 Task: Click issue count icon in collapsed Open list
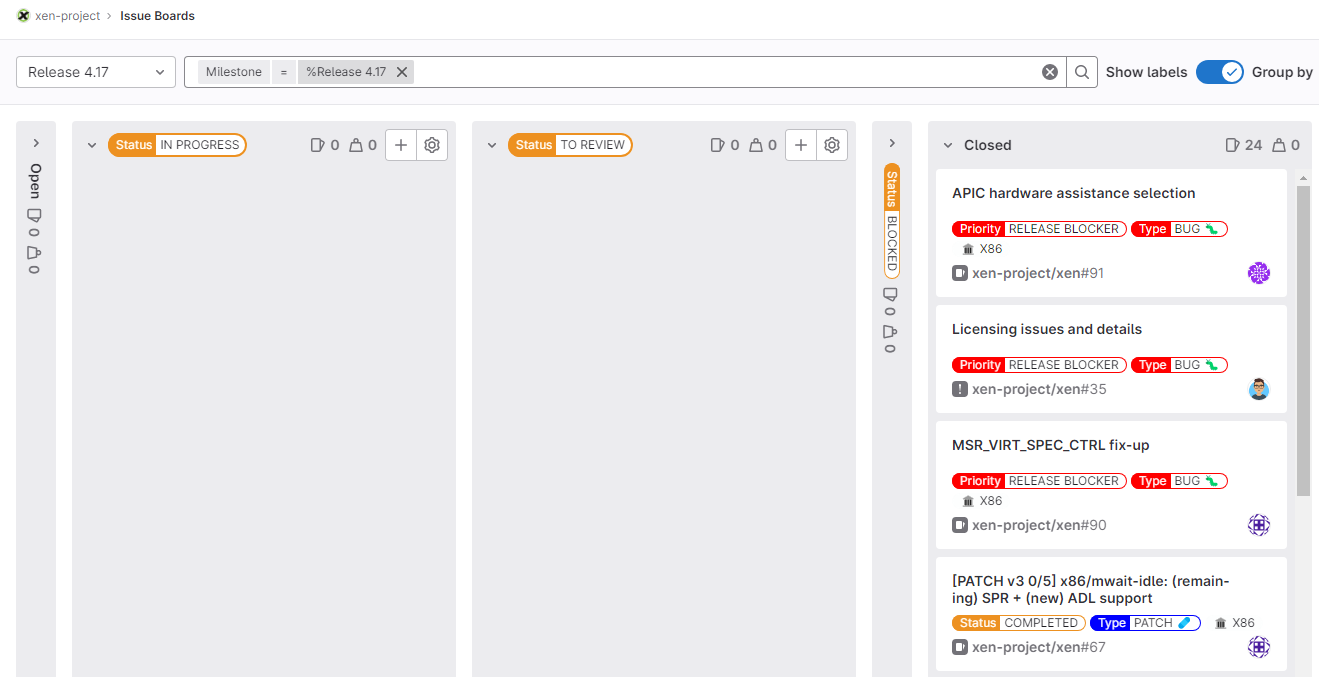click(x=35, y=215)
